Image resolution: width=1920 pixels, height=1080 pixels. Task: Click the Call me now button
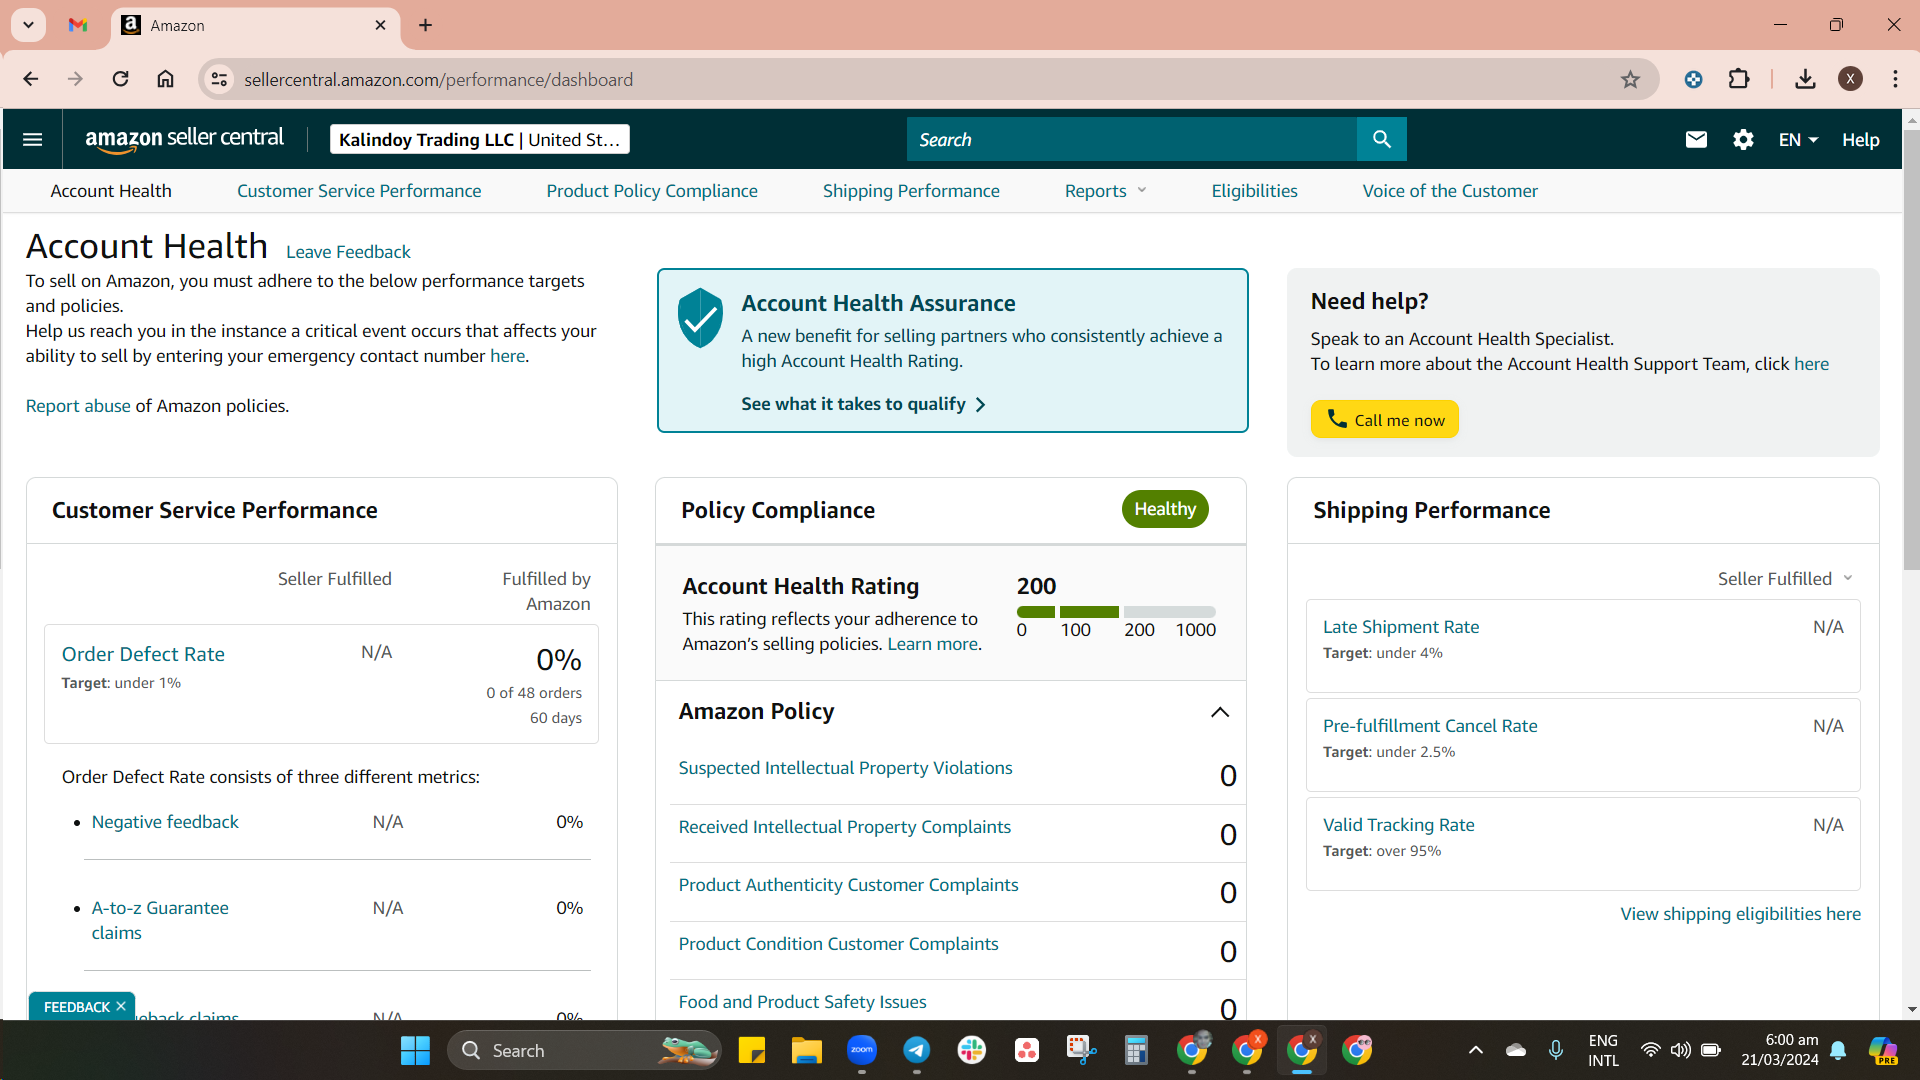click(1385, 419)
